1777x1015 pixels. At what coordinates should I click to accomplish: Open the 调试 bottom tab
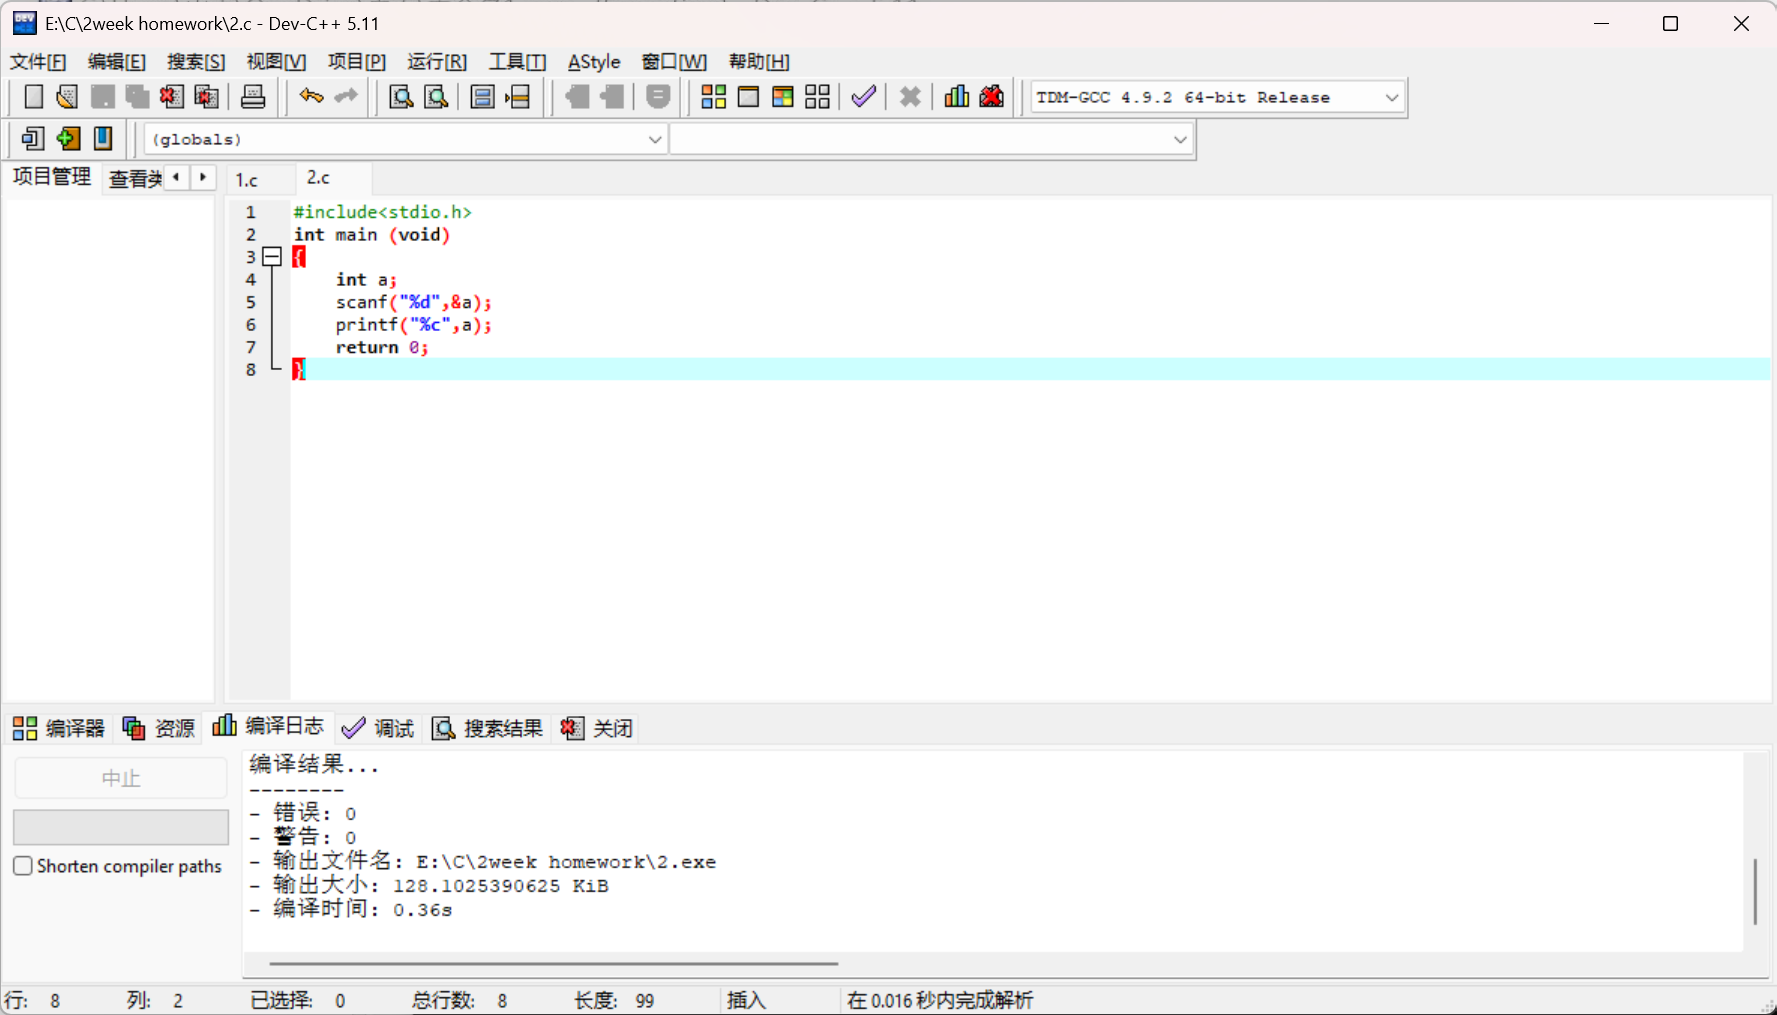pos(378,728)
